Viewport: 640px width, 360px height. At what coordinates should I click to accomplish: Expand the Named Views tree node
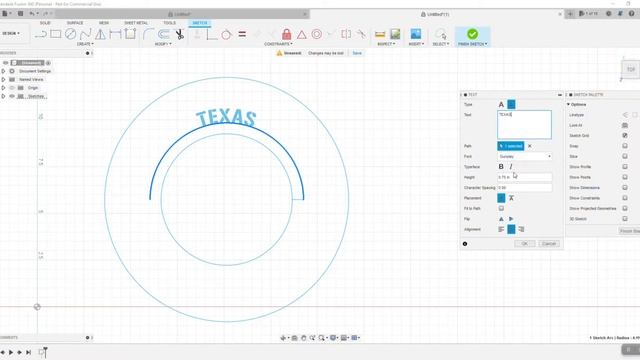pyautogui.click(x=3, y=80)
